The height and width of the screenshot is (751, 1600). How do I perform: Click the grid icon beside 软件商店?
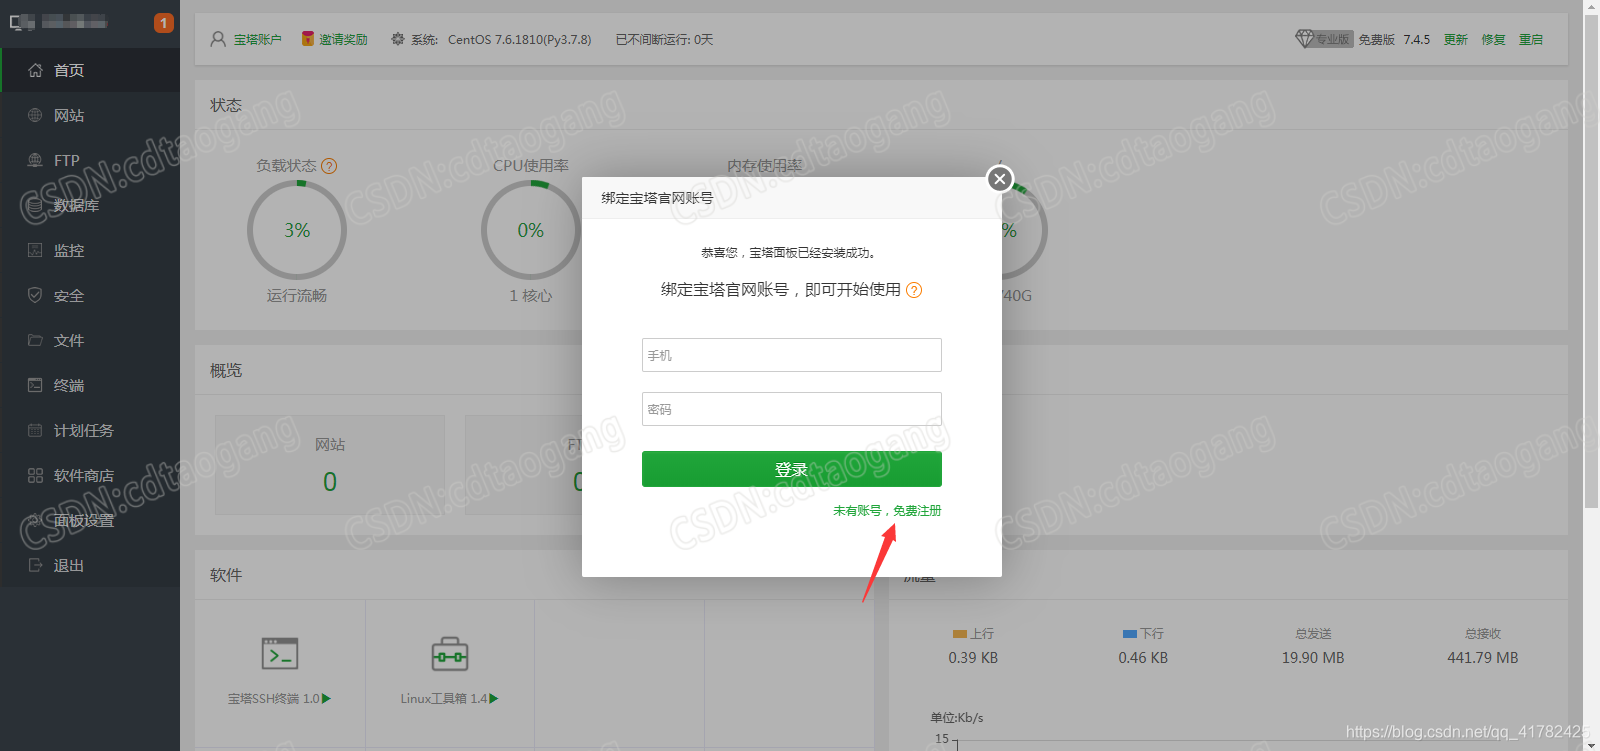[35, 475]
